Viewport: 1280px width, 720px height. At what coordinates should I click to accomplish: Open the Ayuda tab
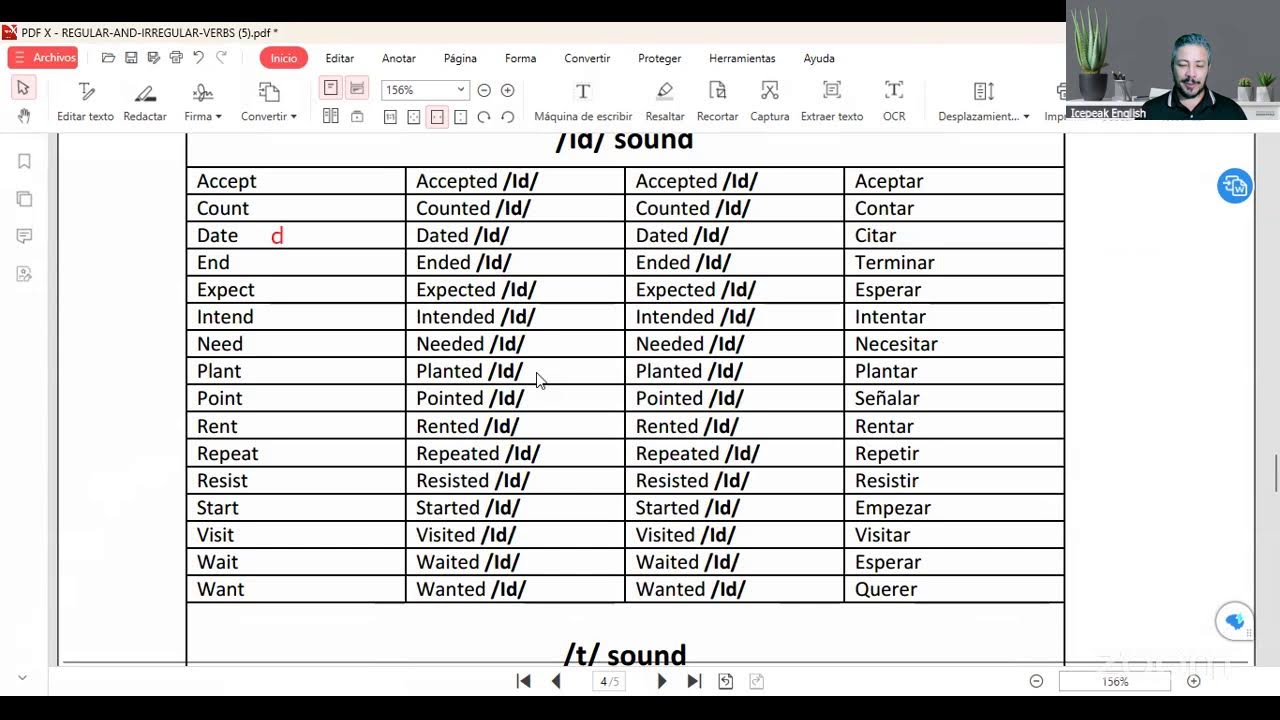pyautogui.click(x=819, y=58)
